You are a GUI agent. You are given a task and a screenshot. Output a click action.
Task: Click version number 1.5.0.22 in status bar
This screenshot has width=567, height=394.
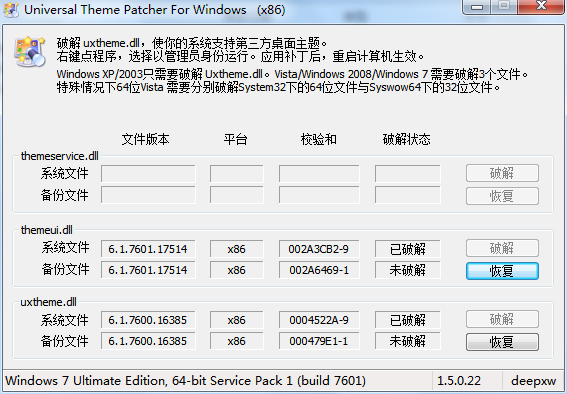[459, 381]
